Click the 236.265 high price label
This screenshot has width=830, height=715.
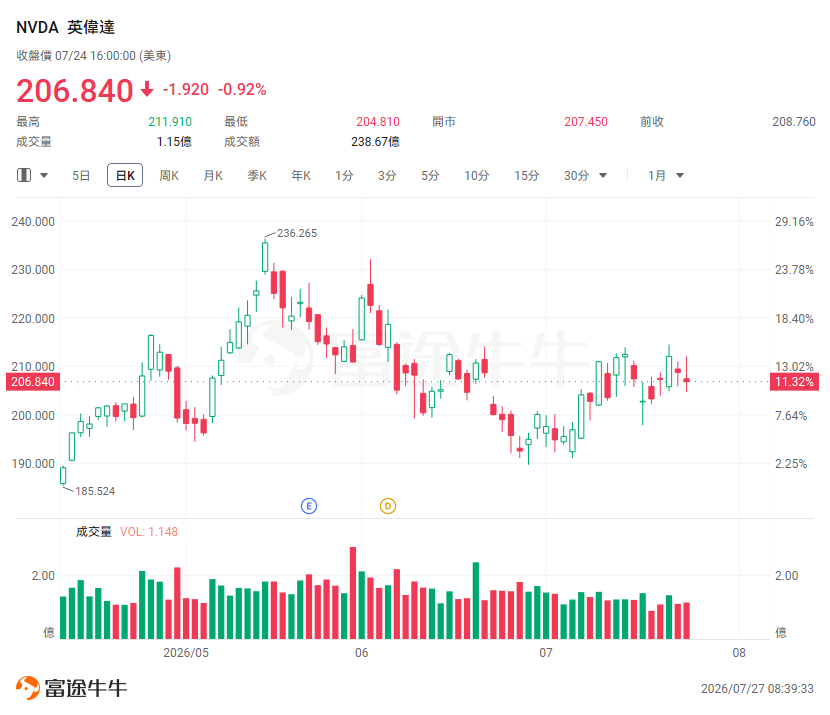[297, 233]
